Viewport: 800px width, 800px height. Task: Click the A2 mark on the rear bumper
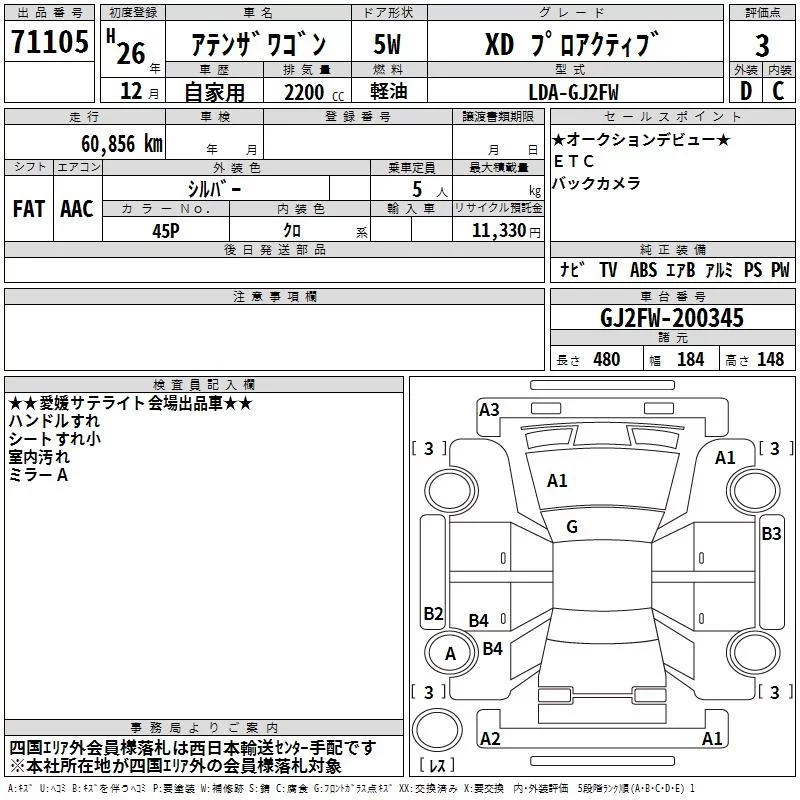pyautogui.click(x=490, y=738)
